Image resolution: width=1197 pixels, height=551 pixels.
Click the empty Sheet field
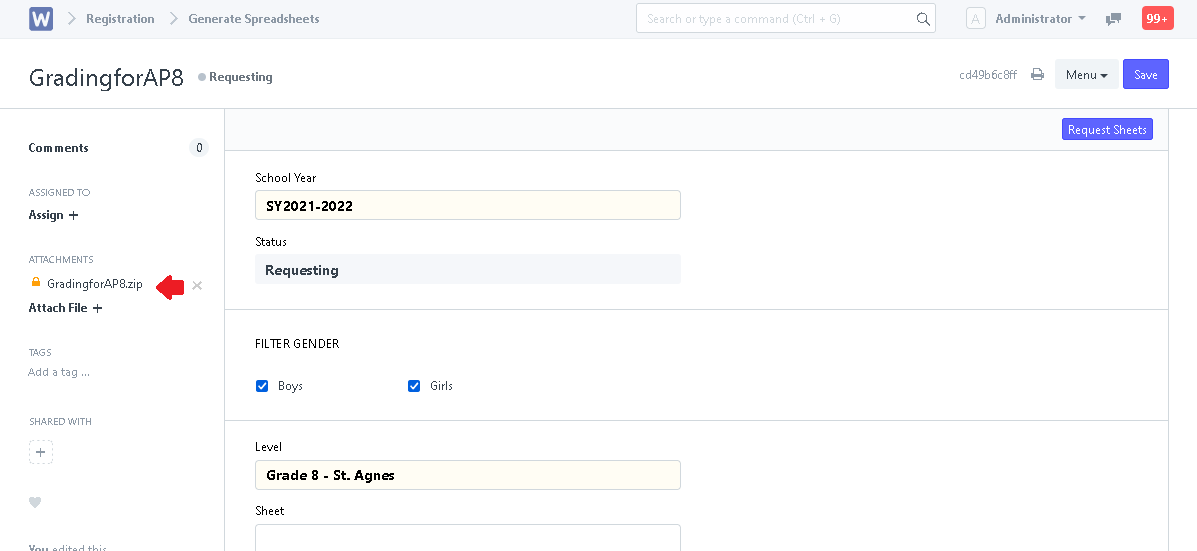[x=468, y=536]
